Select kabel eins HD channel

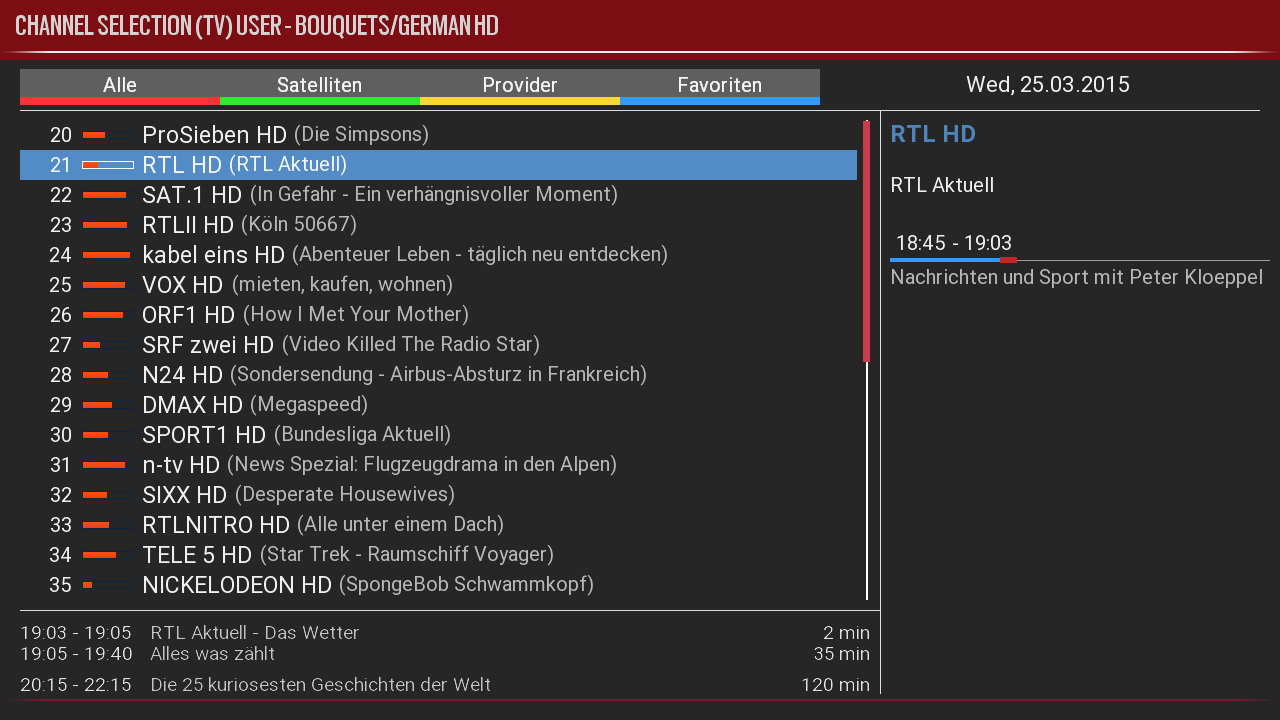click(x=438, y=255)
